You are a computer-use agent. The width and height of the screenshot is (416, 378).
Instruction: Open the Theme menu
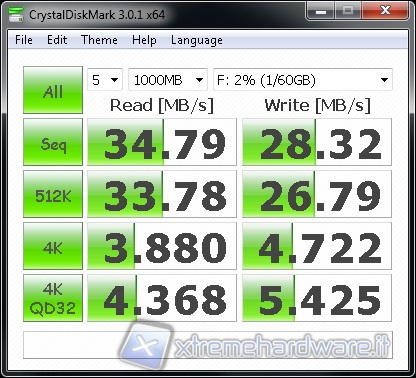[99, 40]
